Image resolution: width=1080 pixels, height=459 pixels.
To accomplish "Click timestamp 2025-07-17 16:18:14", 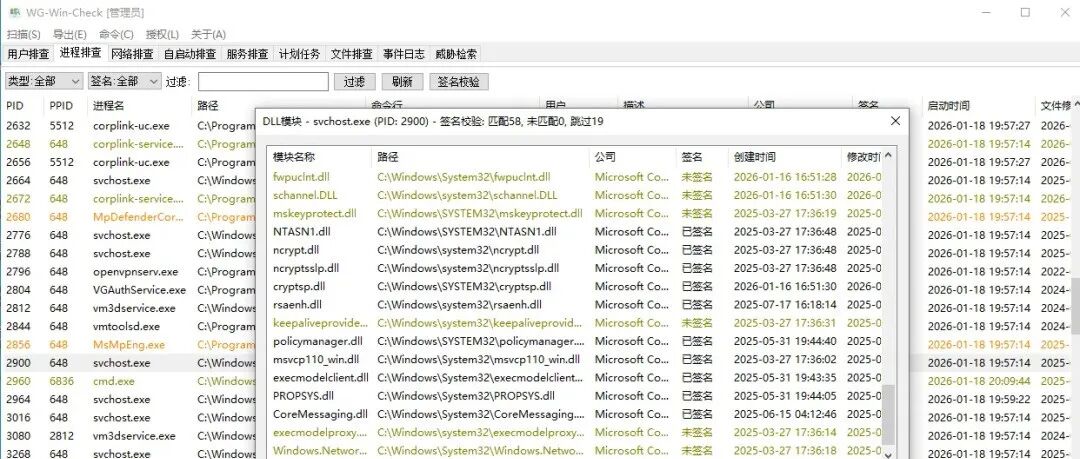I will tap(785, 305).
